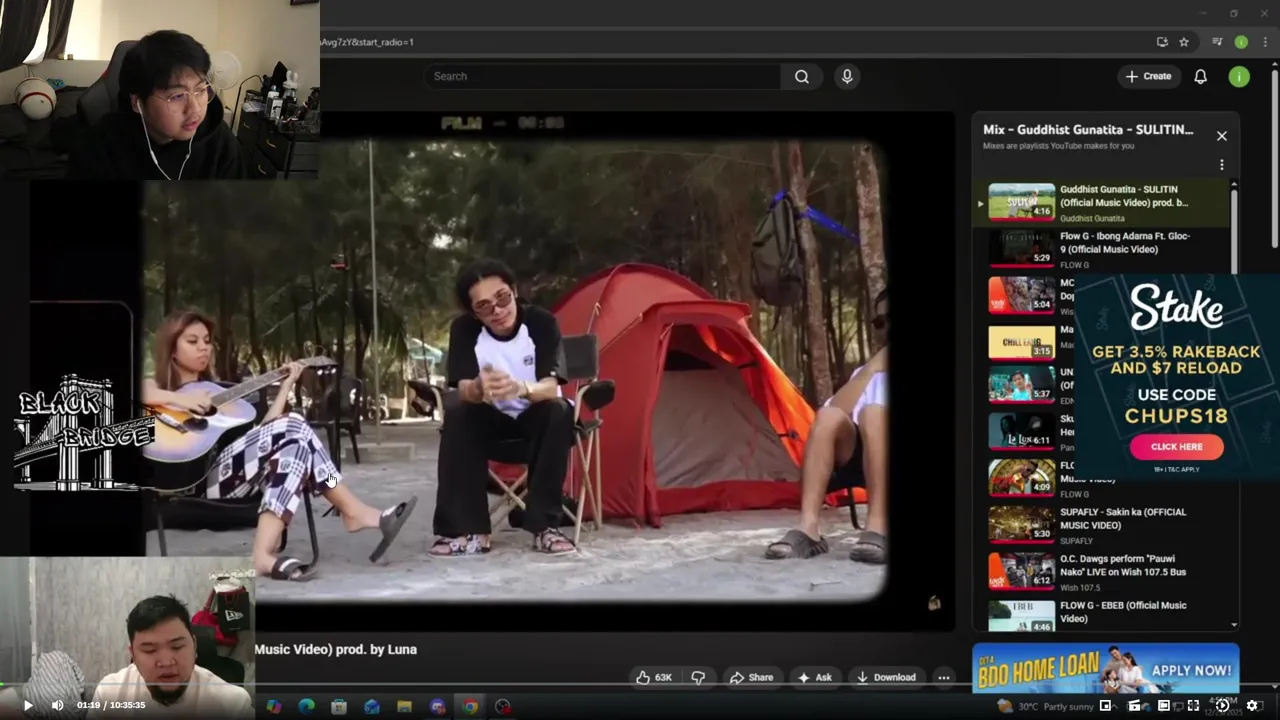This screenshot has height=720, width=1280.
Task: Click the Create button
Action: tap(1148, 76)
